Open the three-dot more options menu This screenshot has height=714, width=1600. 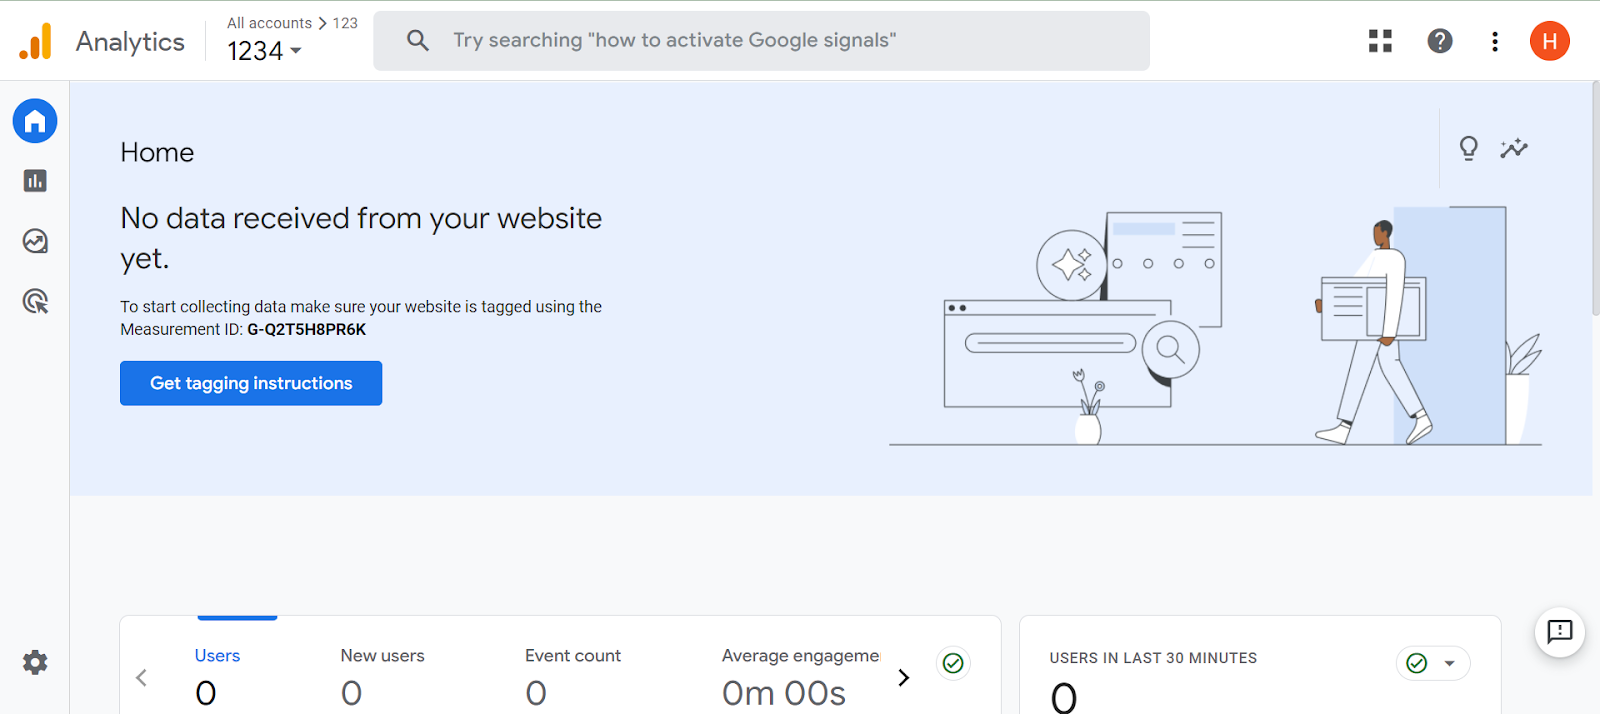[1494, 41]
